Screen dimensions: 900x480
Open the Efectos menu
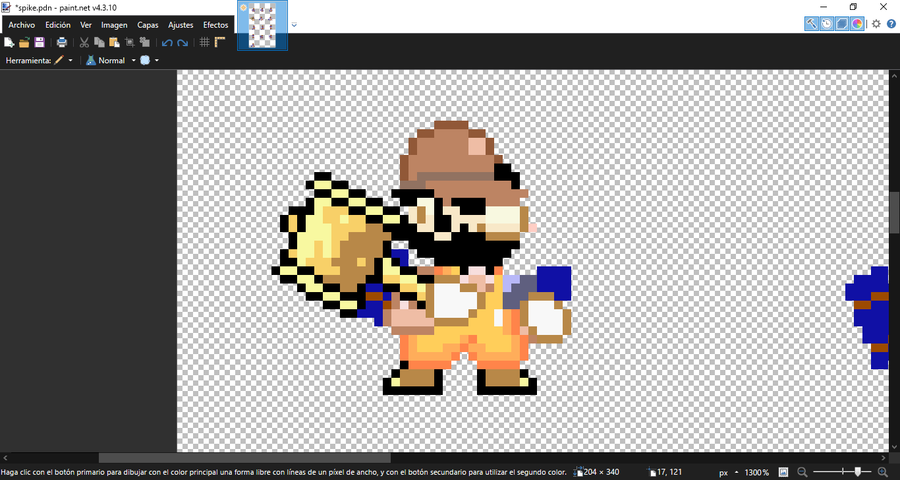216,25
